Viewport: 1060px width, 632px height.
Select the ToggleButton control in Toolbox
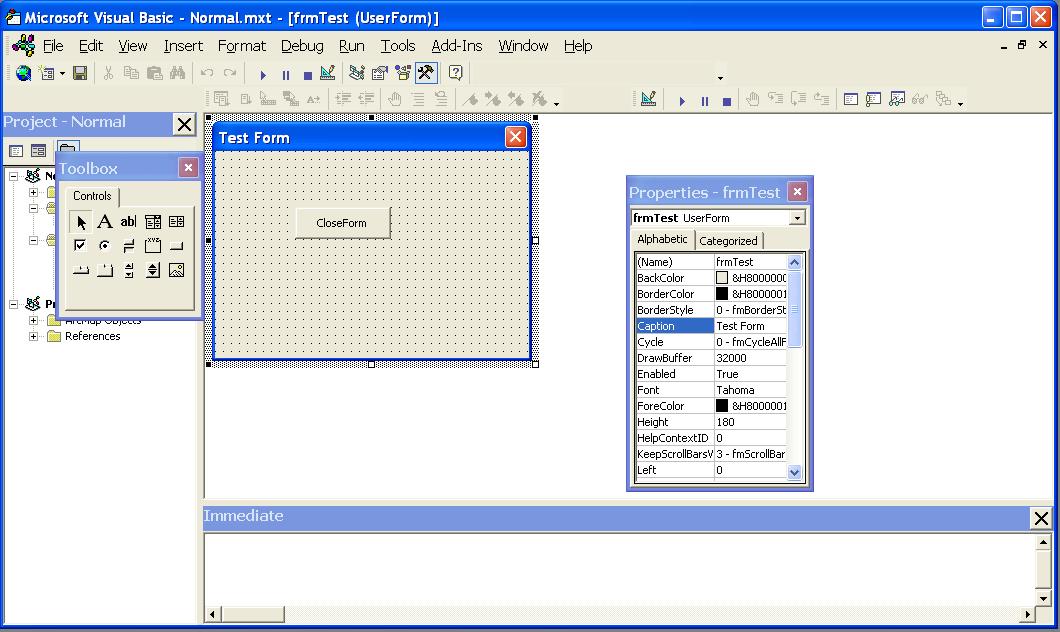pyautogui.click(x=128, y=245)
